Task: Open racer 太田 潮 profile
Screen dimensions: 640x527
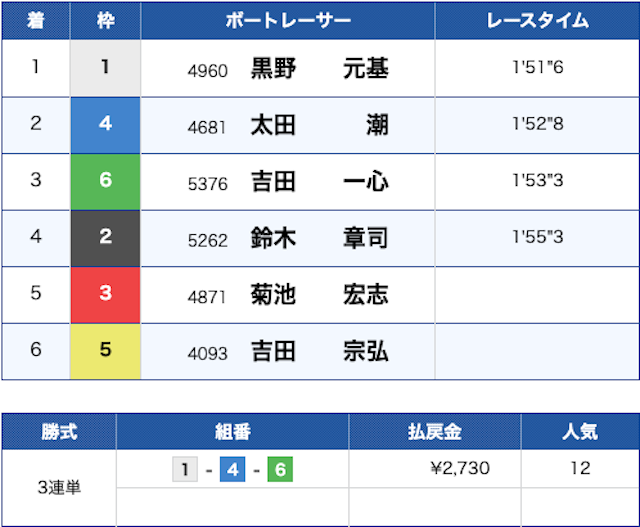Action: point(319,126)
